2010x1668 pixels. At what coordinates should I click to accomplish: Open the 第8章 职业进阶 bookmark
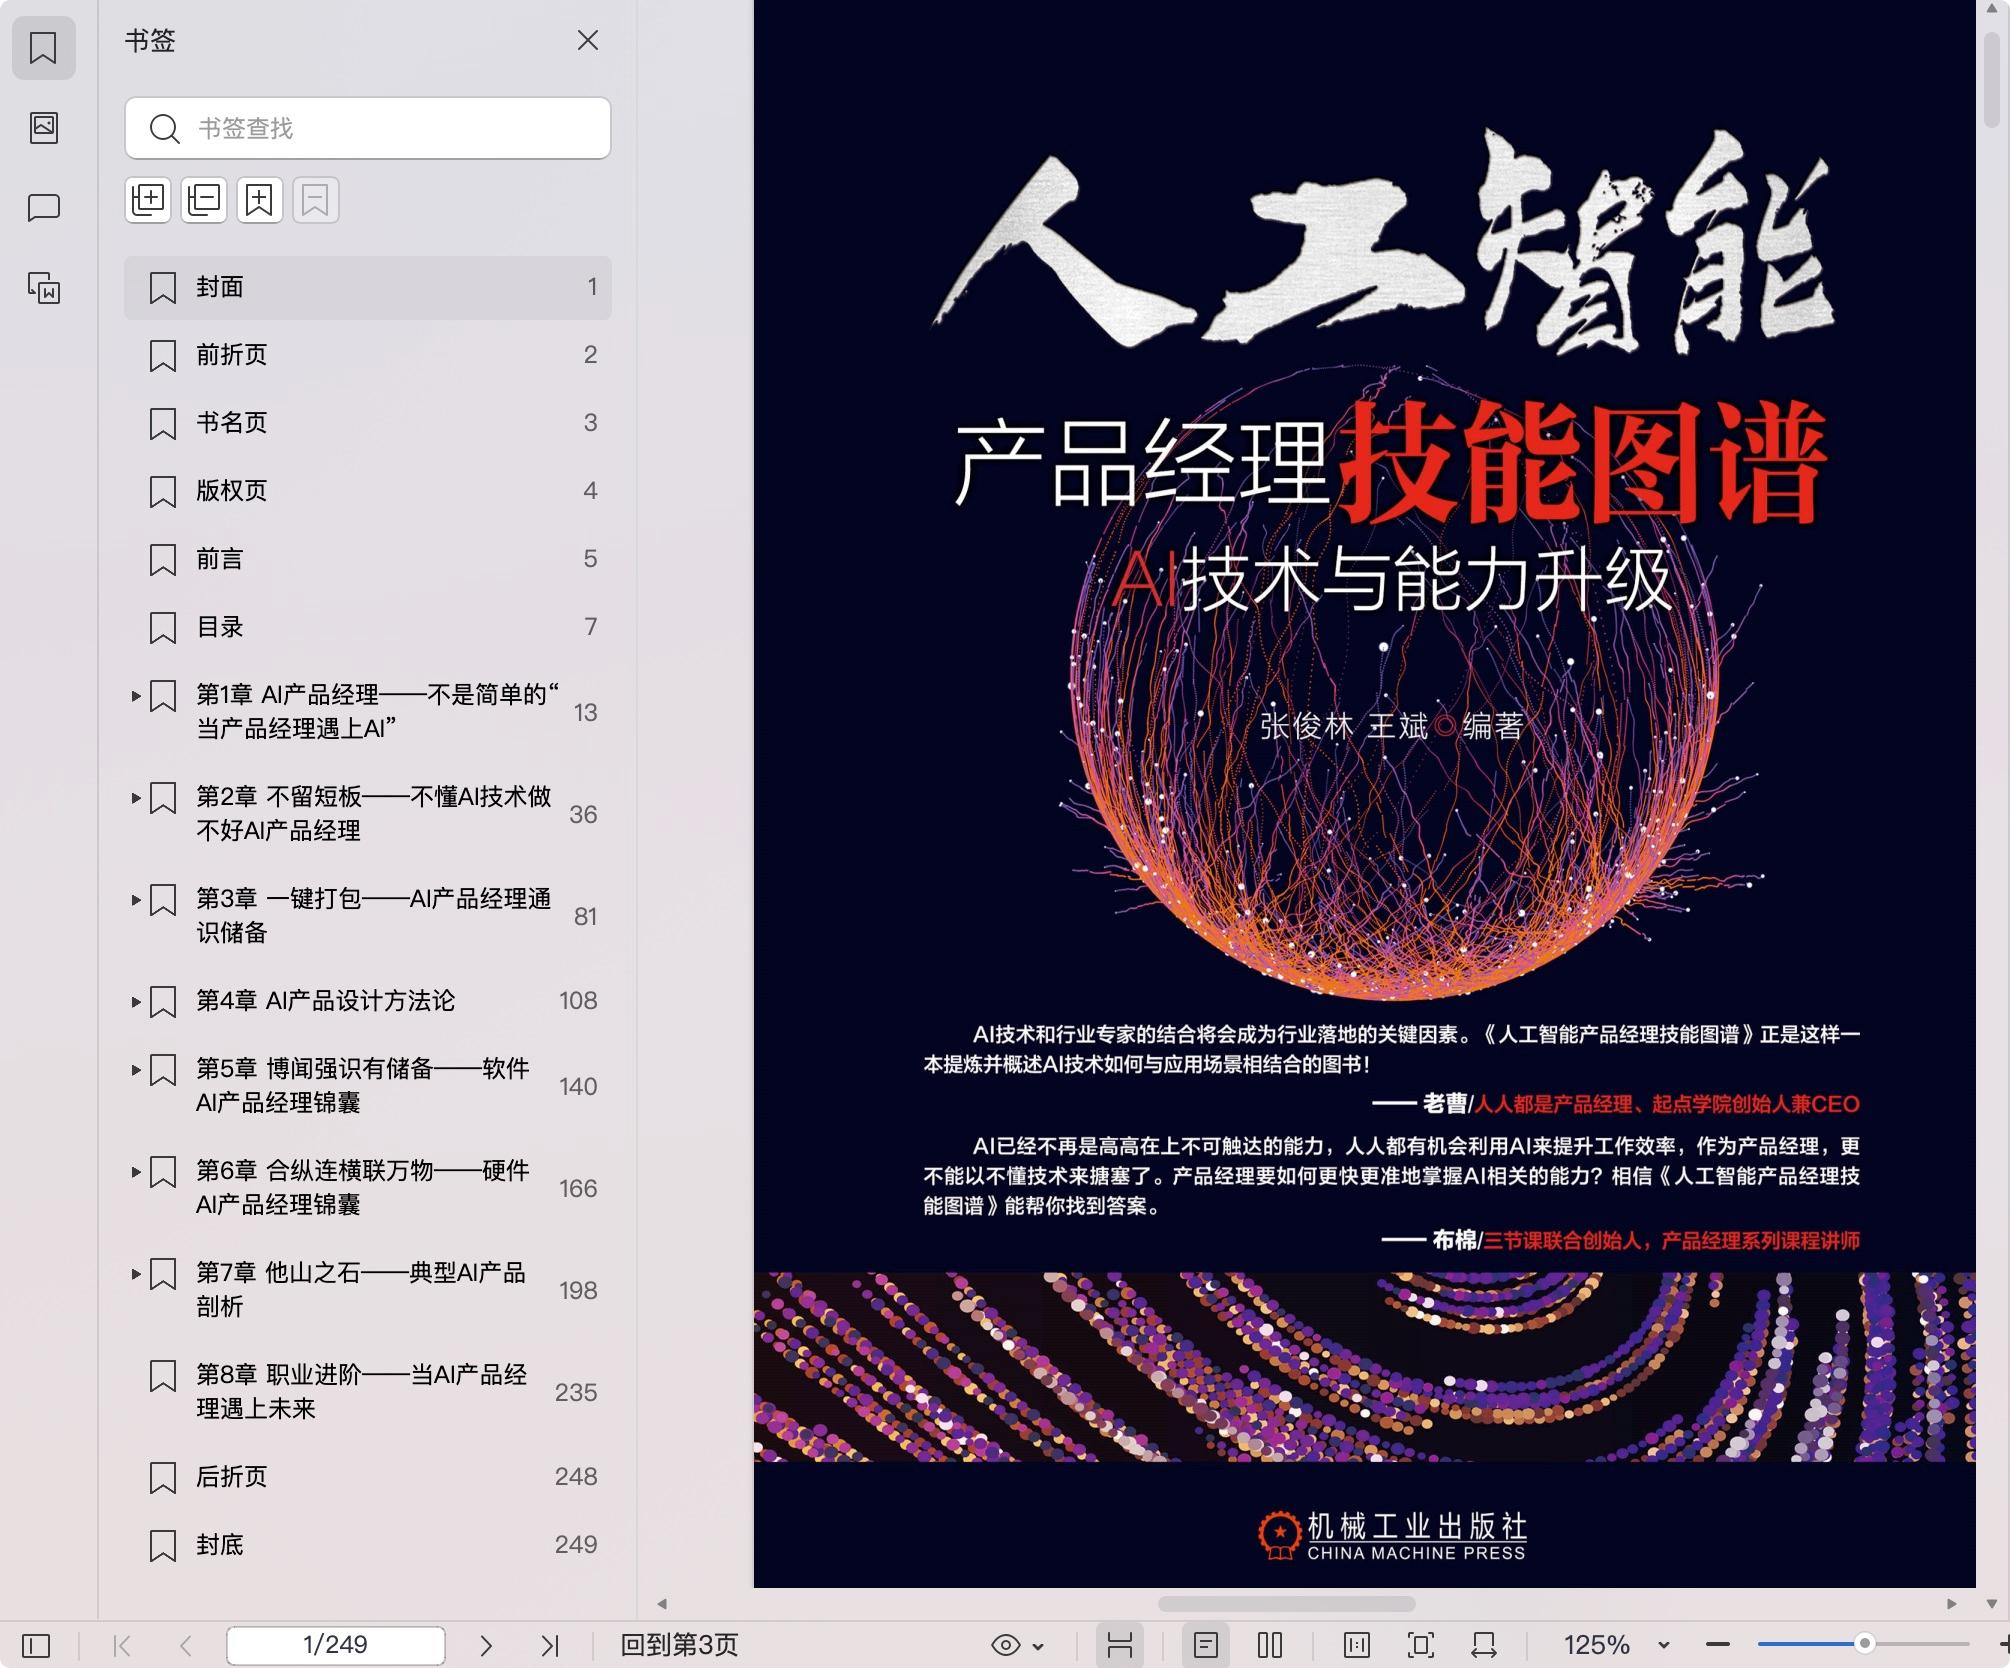coord(367,1391)
